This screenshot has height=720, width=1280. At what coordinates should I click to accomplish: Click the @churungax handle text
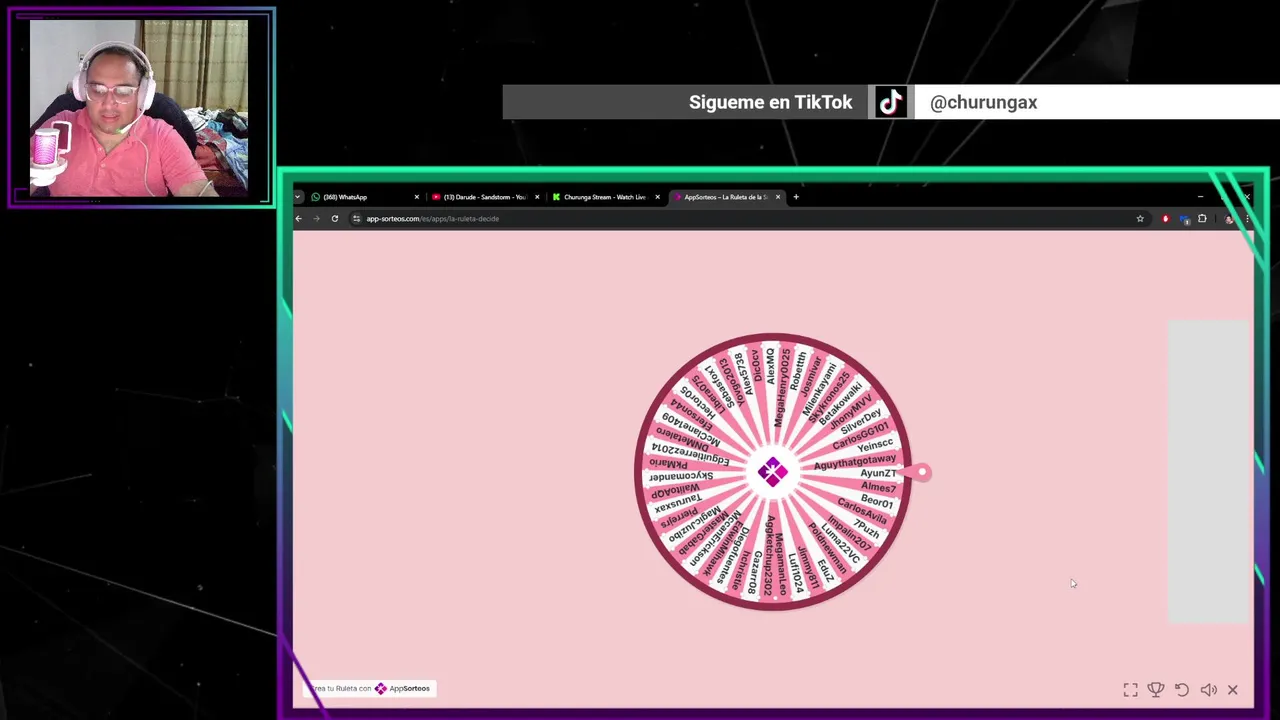(x=983, y=102)
